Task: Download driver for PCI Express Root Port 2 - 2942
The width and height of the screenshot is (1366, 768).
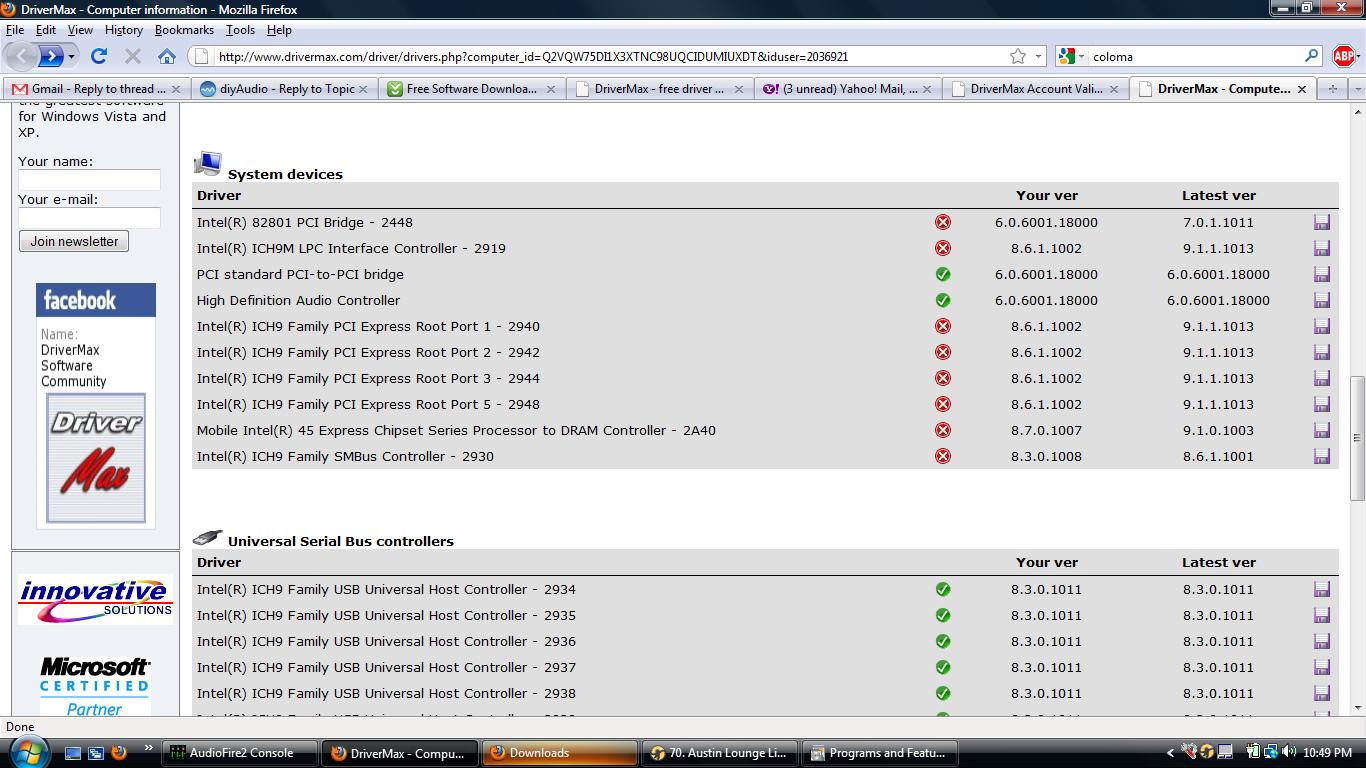Action: [1321, 352]
